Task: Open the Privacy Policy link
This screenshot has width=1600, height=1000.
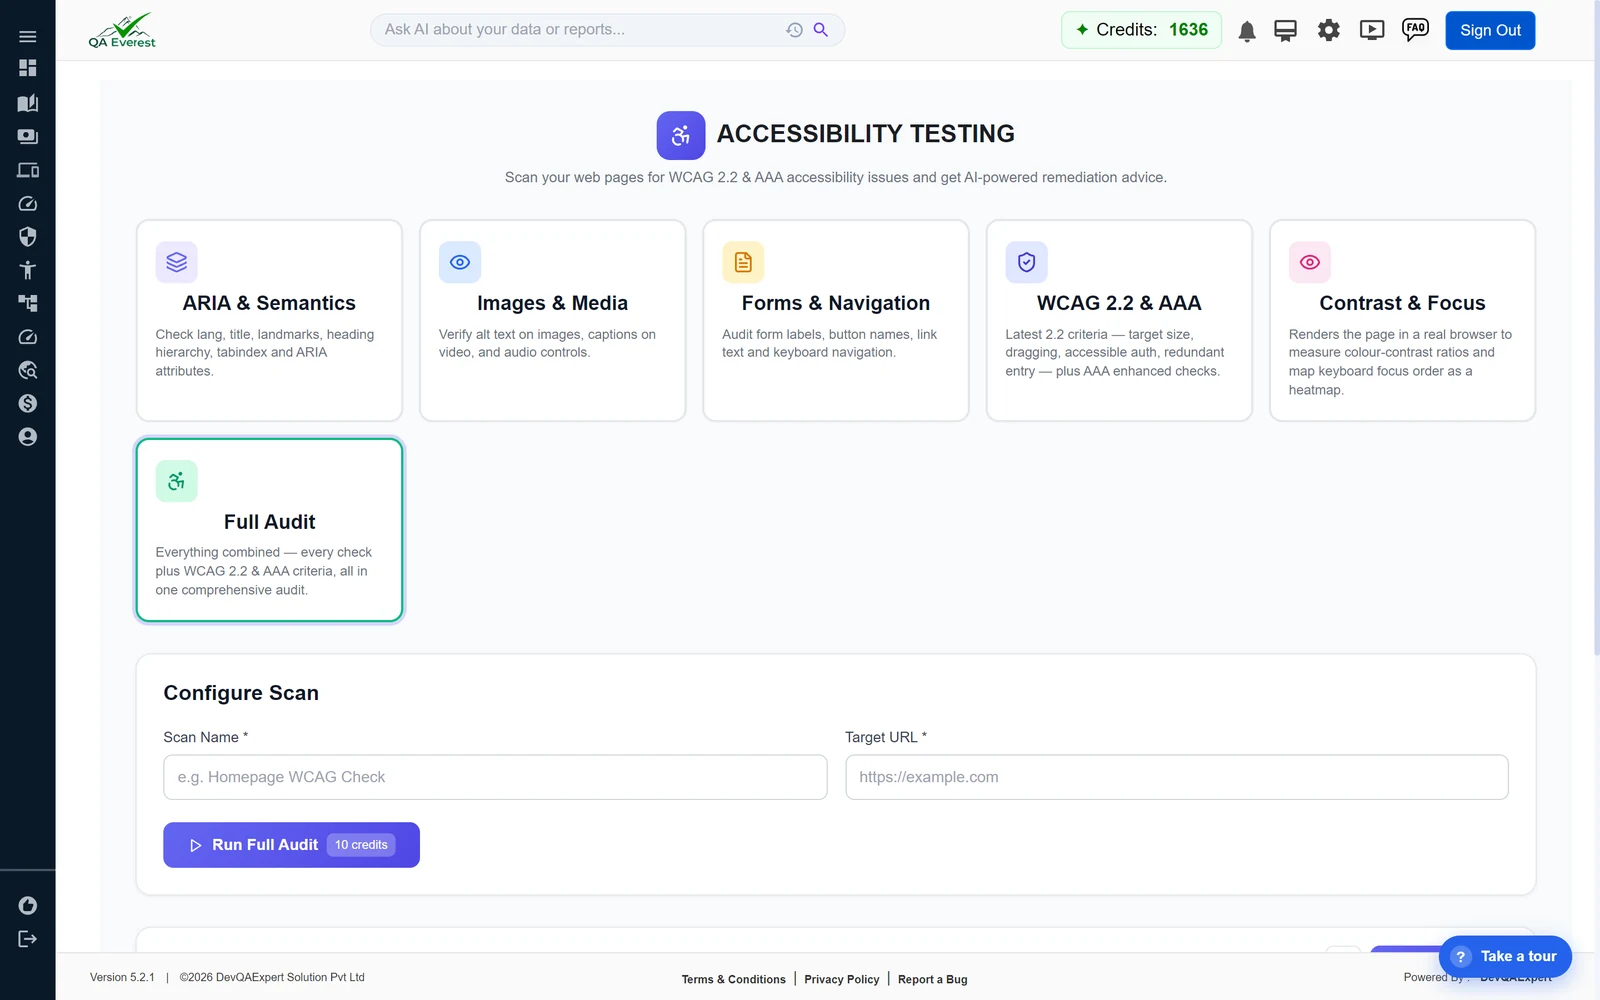Action: pos(842,979)
